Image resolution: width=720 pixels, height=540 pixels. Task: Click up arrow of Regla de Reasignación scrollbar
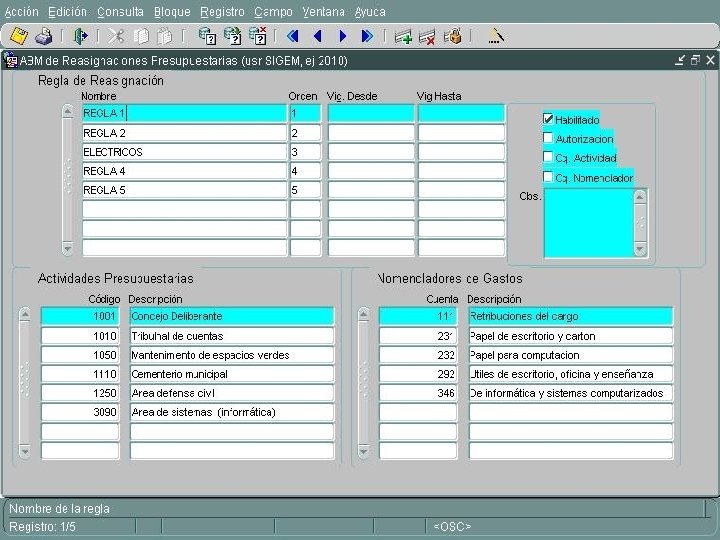click(68, 112)
